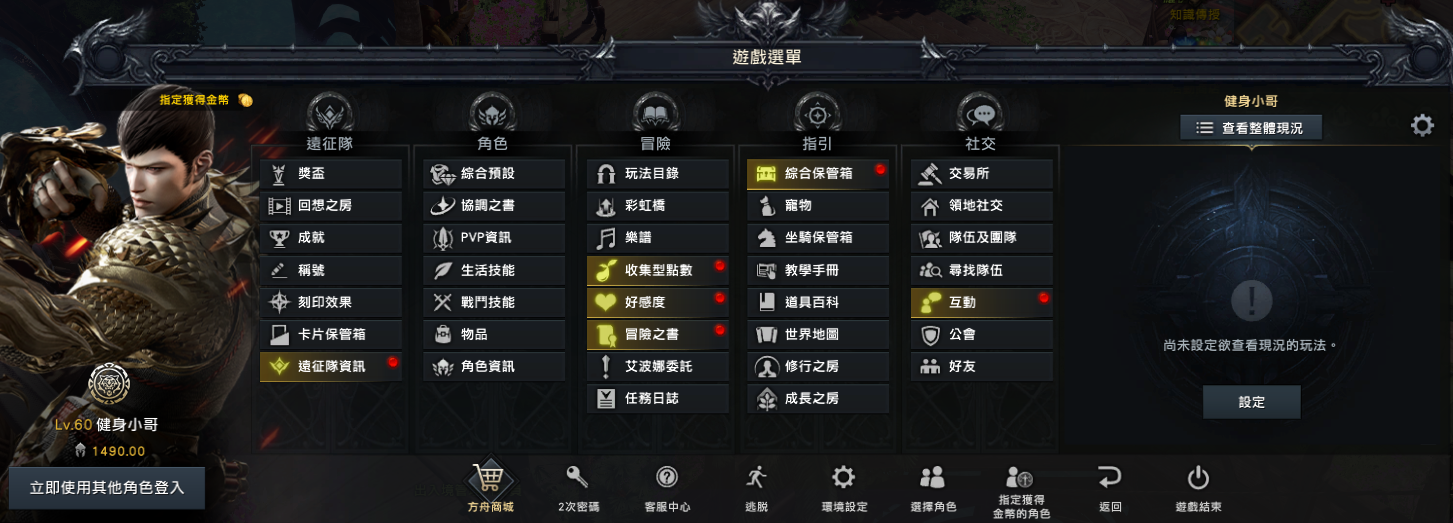
Task: Click the 指定獲得金幣的角色 icon
Action: coord(1020,477)
